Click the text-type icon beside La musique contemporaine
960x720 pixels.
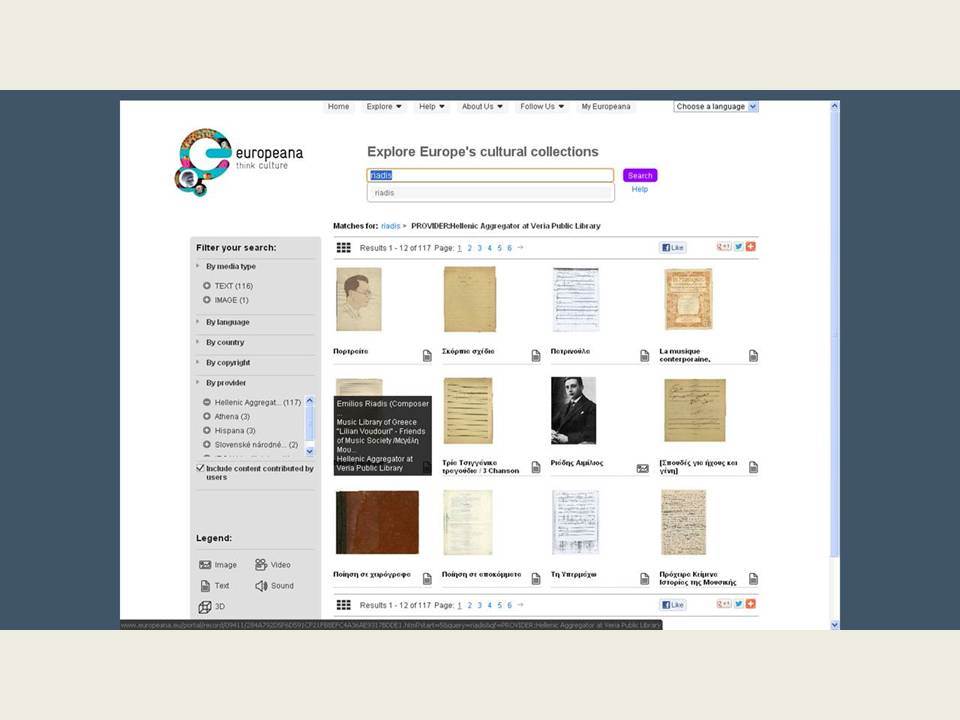coord(753,356)
